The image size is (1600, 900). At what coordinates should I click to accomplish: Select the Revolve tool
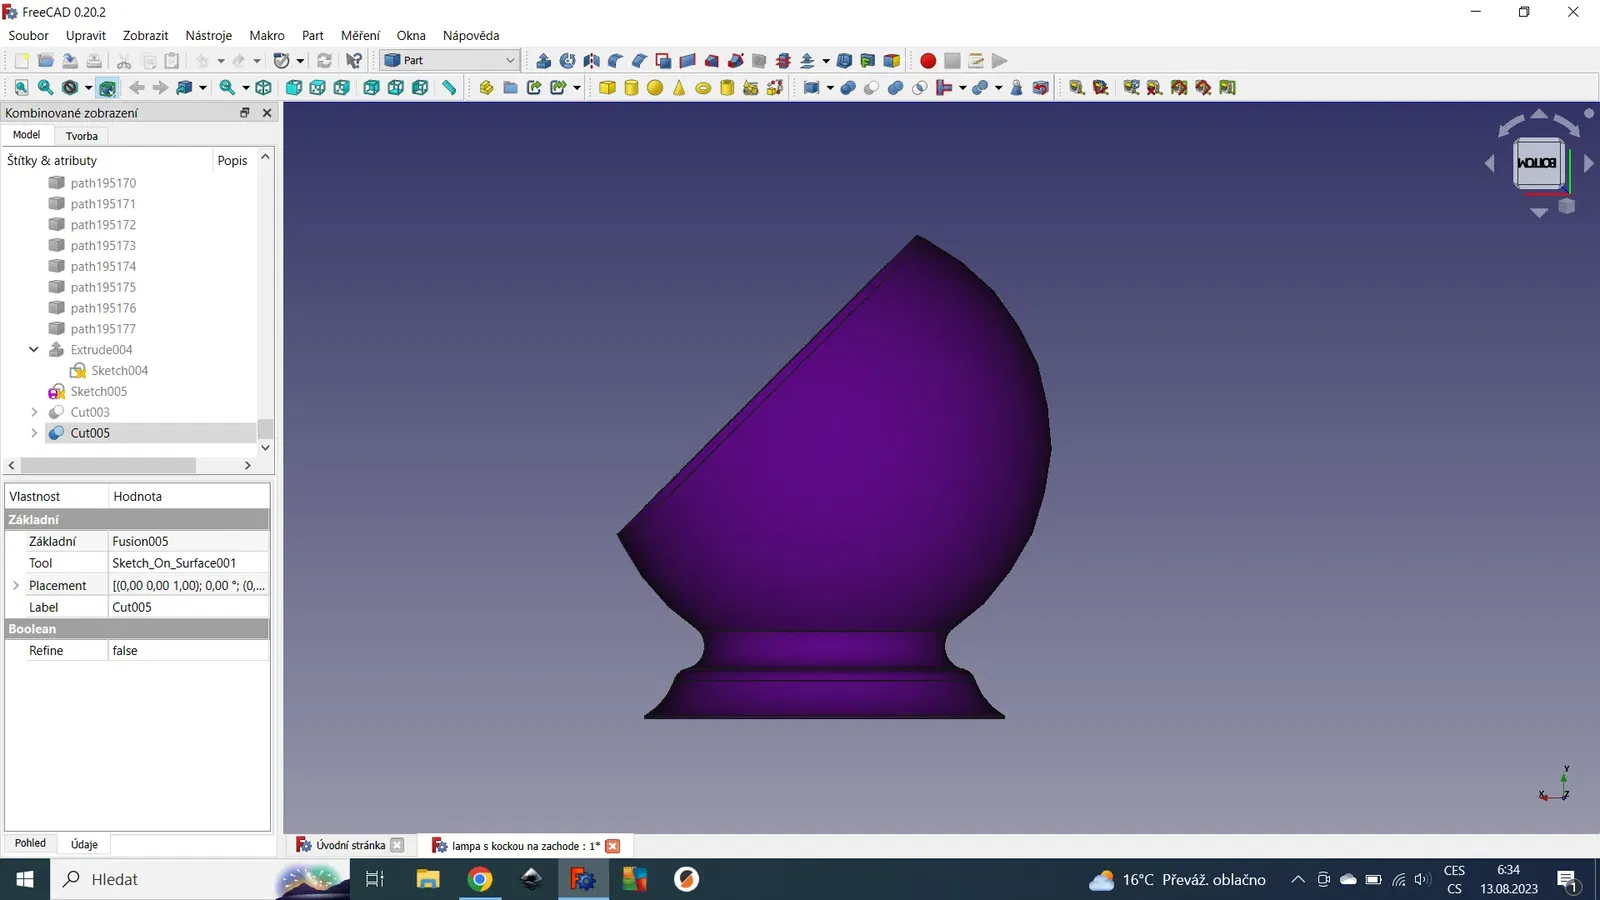(x=567, y=61)
